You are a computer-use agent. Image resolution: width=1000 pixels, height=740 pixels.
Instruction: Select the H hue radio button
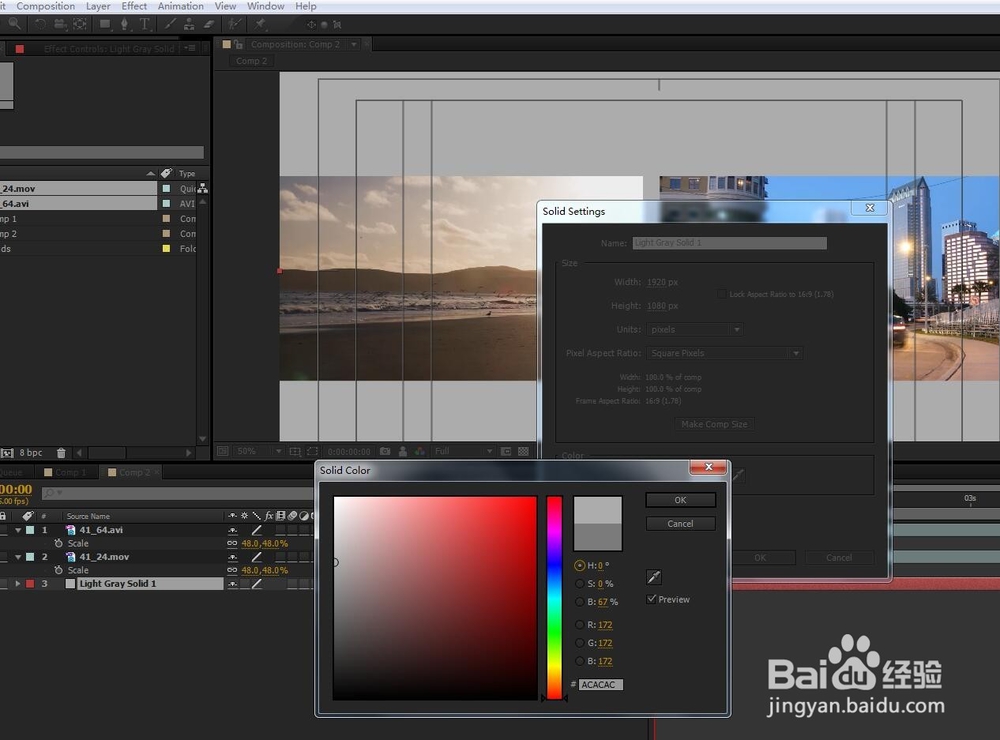[580, 565]
